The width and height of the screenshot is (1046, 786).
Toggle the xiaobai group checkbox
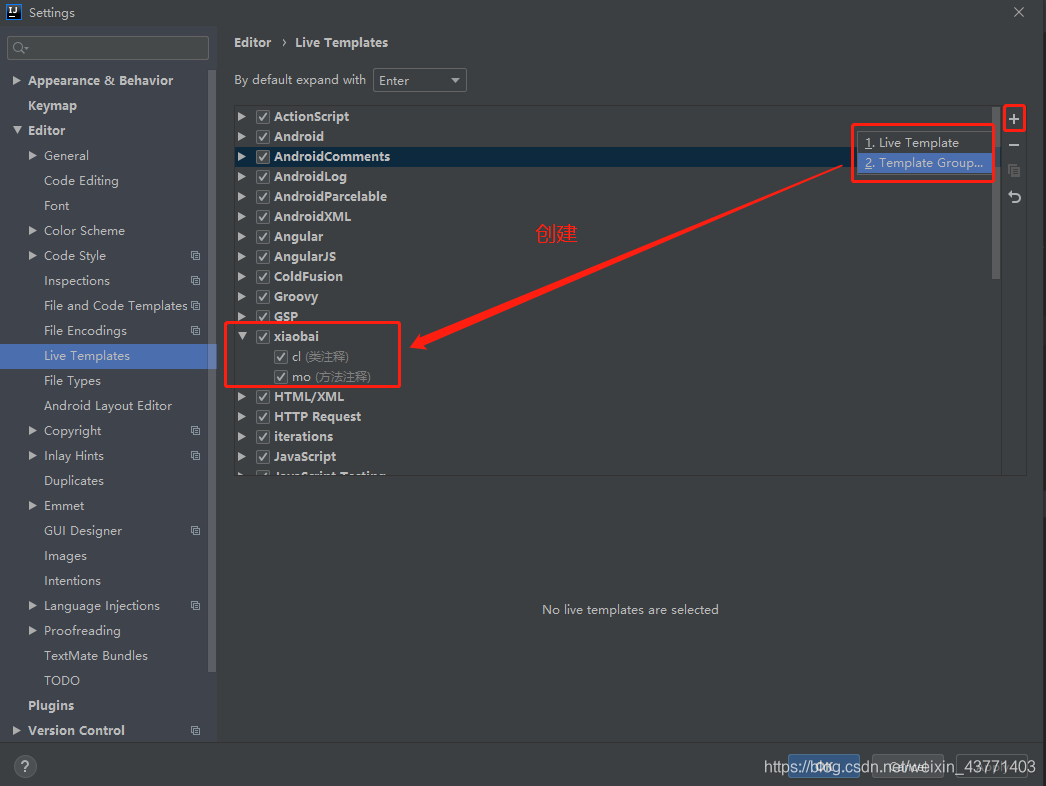[263, 337]
